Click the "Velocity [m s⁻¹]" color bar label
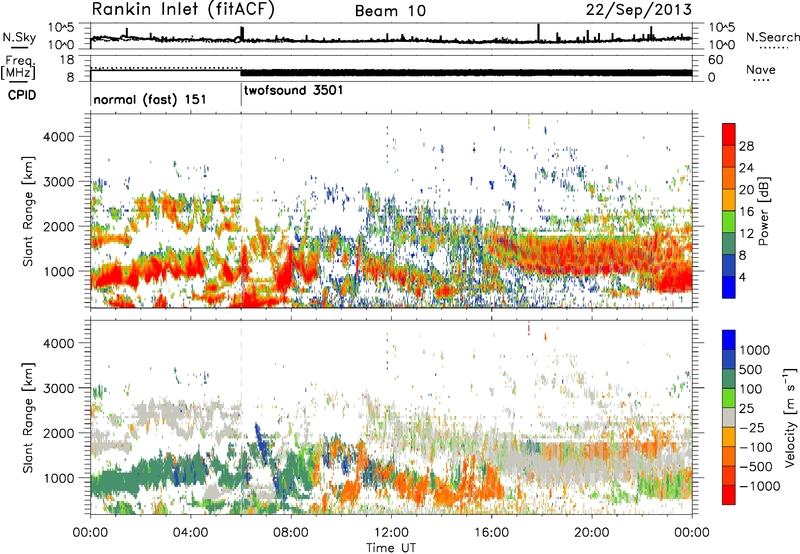Screen dimensions: 800x554 coord(790,417)
